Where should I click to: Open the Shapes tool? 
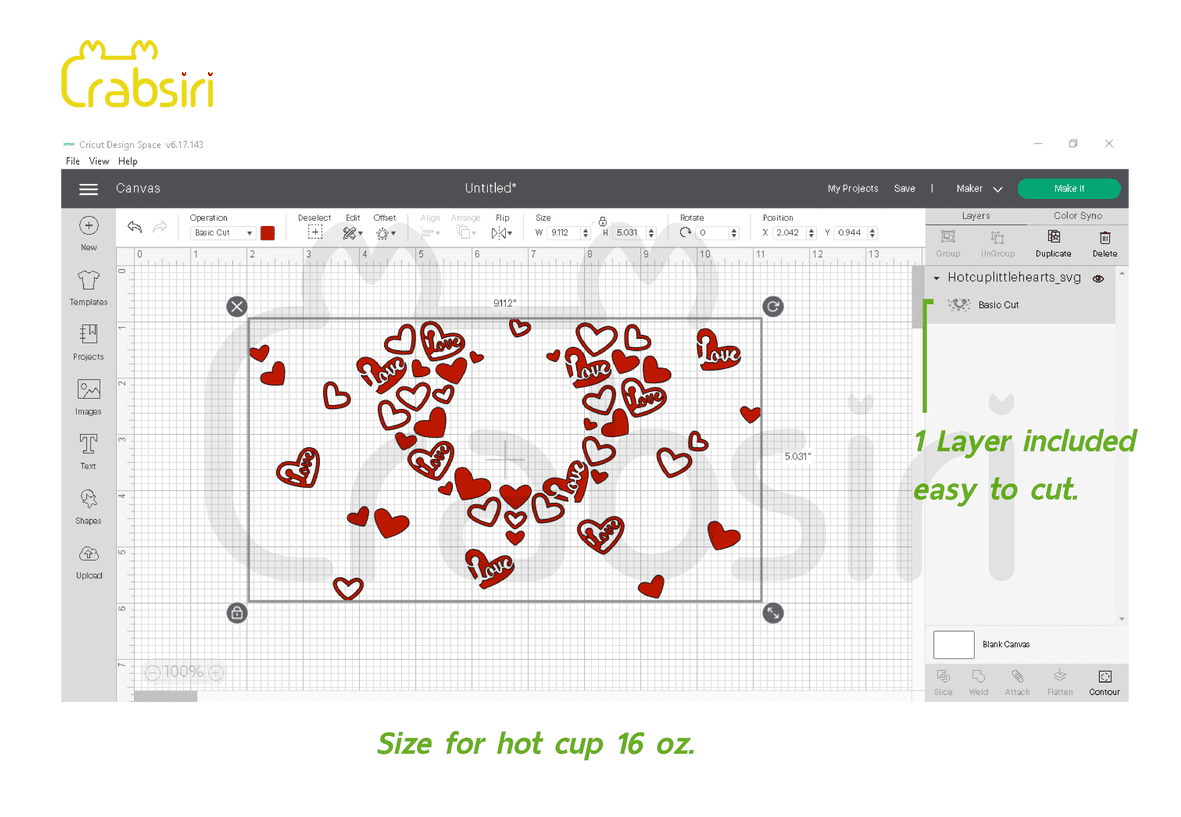[88, 504]
